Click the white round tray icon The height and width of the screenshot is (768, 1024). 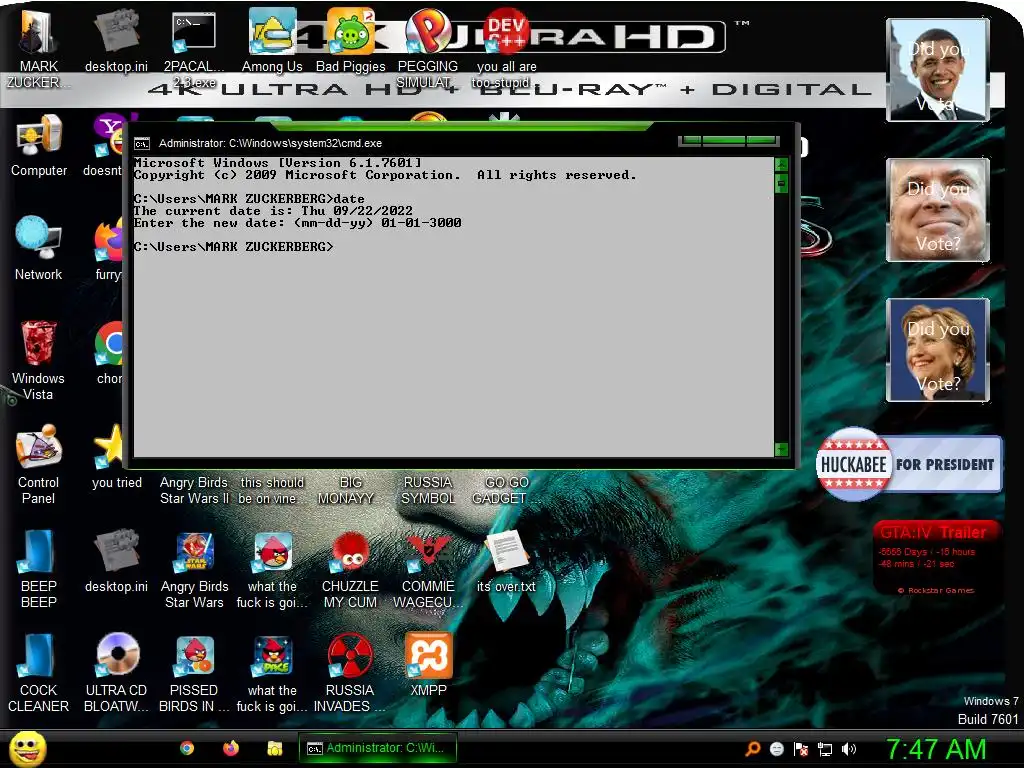point(776,749)
